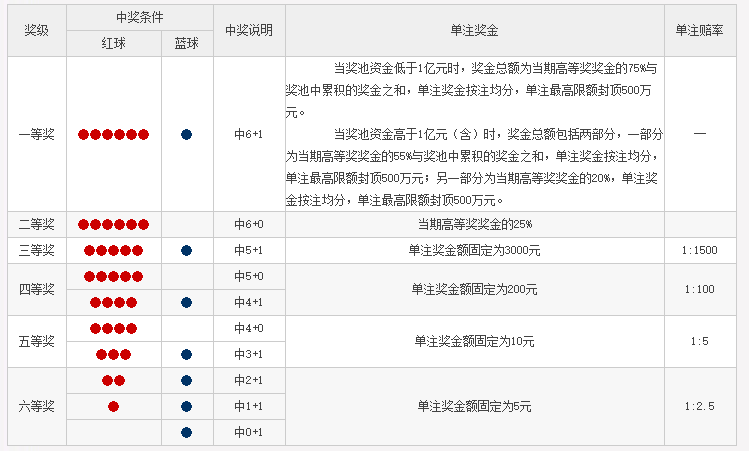Click the six red balls in 一等奖 row
This screenshot has width=749, height=451.
point(113,134)
